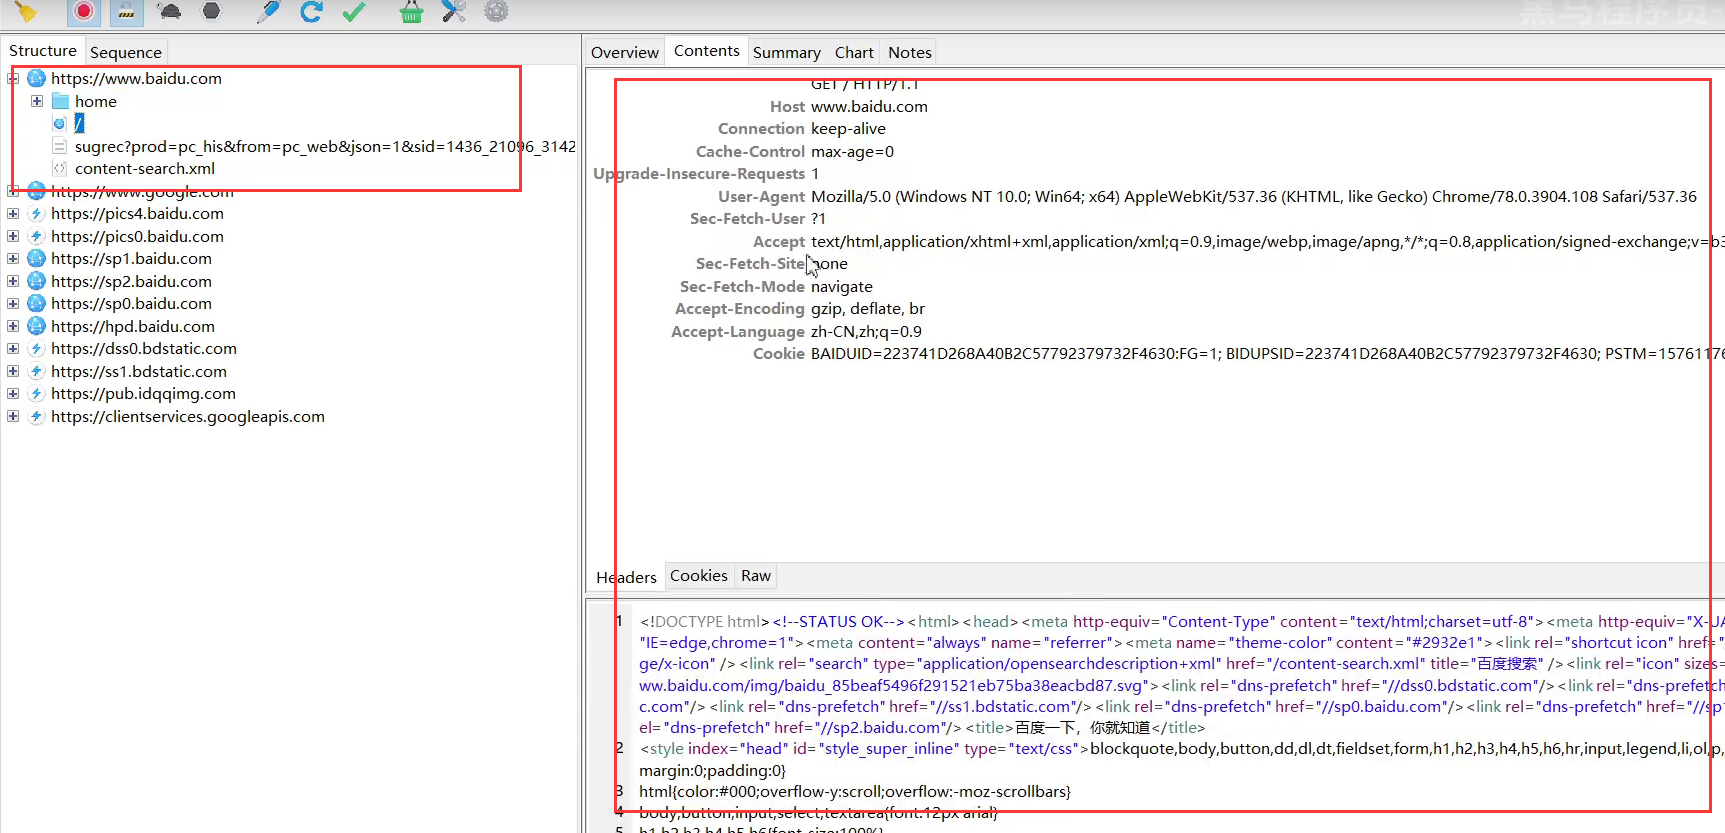This screenshot has height=833, width=1725.
Task: Click the Connection value keep-alive
Action: pyautogui.click(x=848, y=128)
